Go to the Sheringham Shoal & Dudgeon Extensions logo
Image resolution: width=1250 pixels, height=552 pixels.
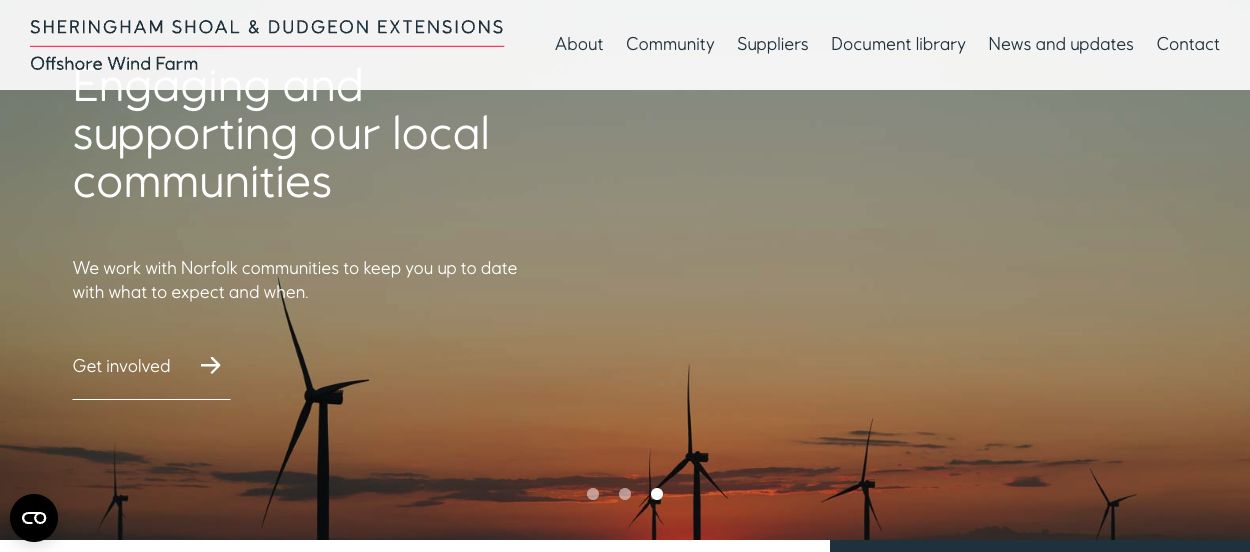point(267,45)
